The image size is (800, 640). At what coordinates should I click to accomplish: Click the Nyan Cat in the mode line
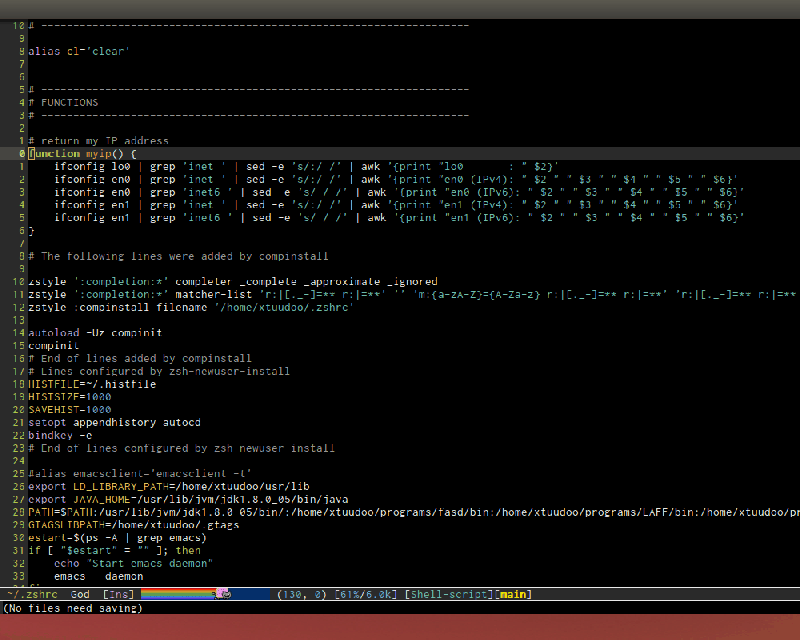click(222, 593)
